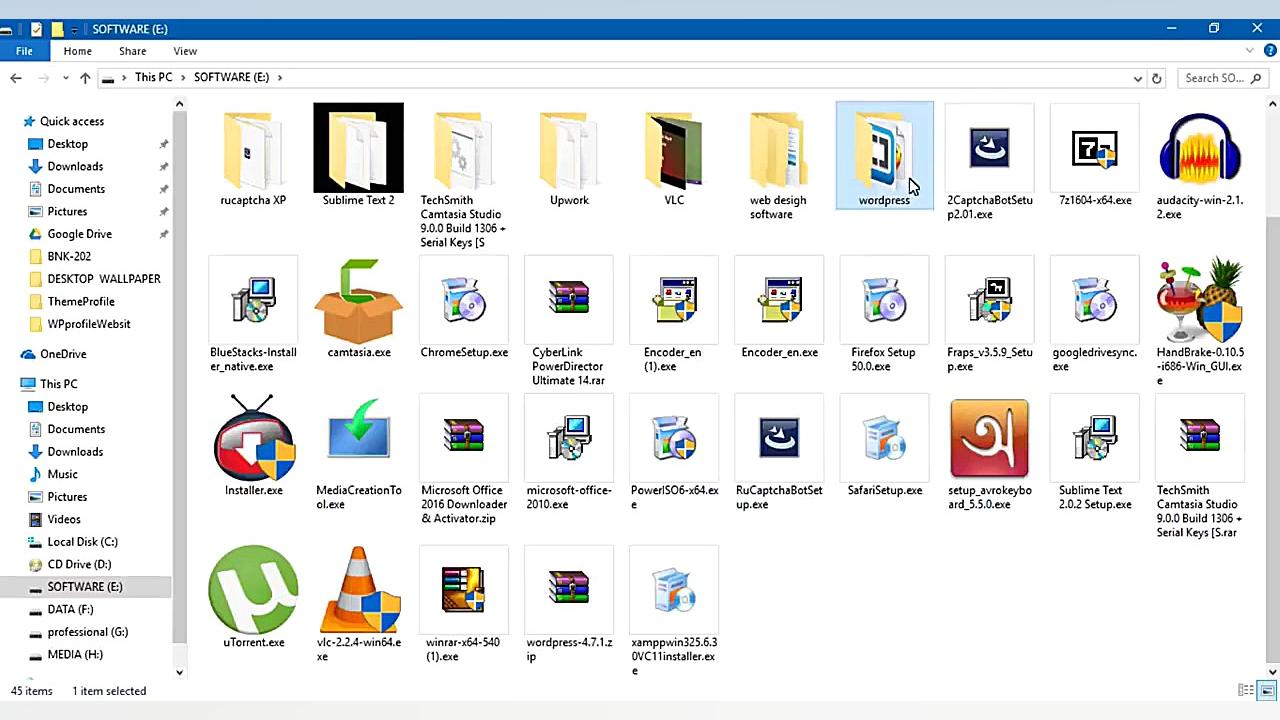Select the rucaptcha XP folder
The width and height of the screenshot is (1280, 720).
click(253, 156)
